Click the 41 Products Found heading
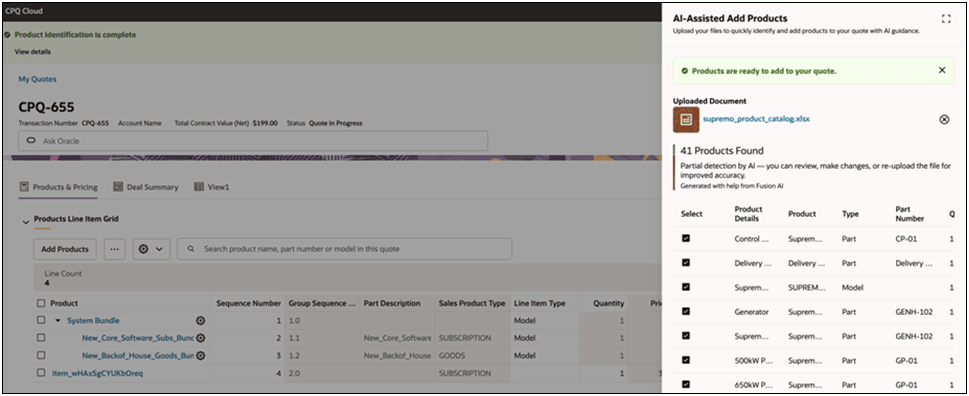 pos(722,150)
